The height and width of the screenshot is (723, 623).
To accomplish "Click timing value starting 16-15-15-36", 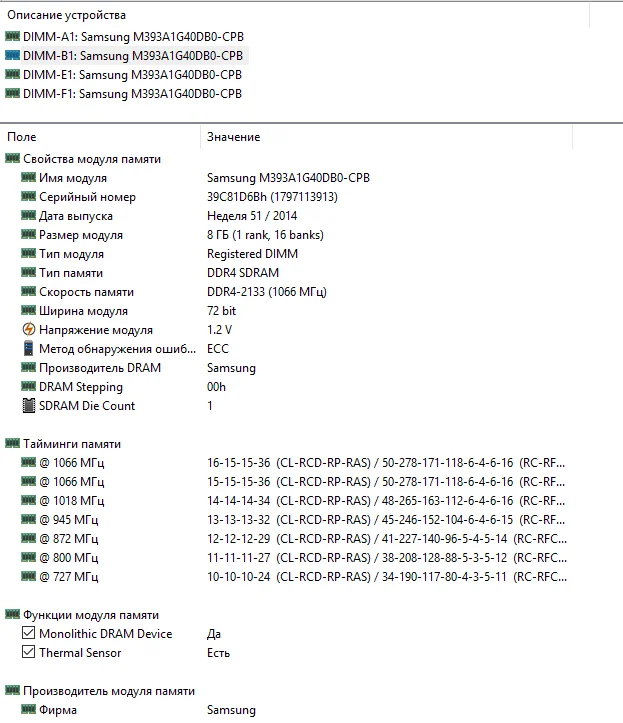I will pyautogui.click(x=386, y=462).
